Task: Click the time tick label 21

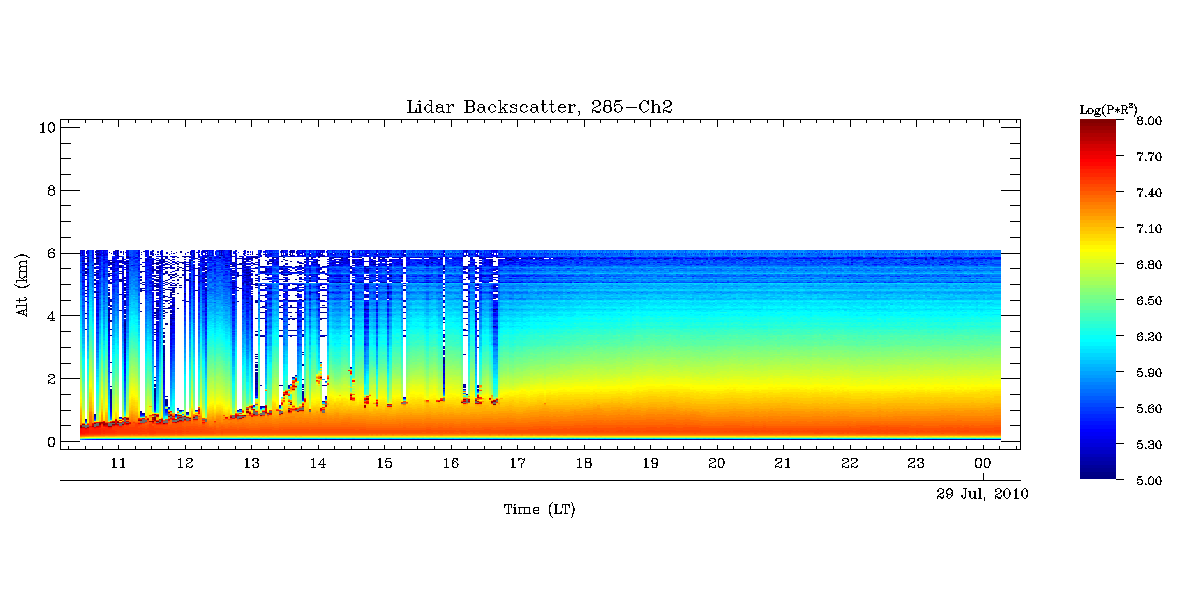Action: click(783, 463)
